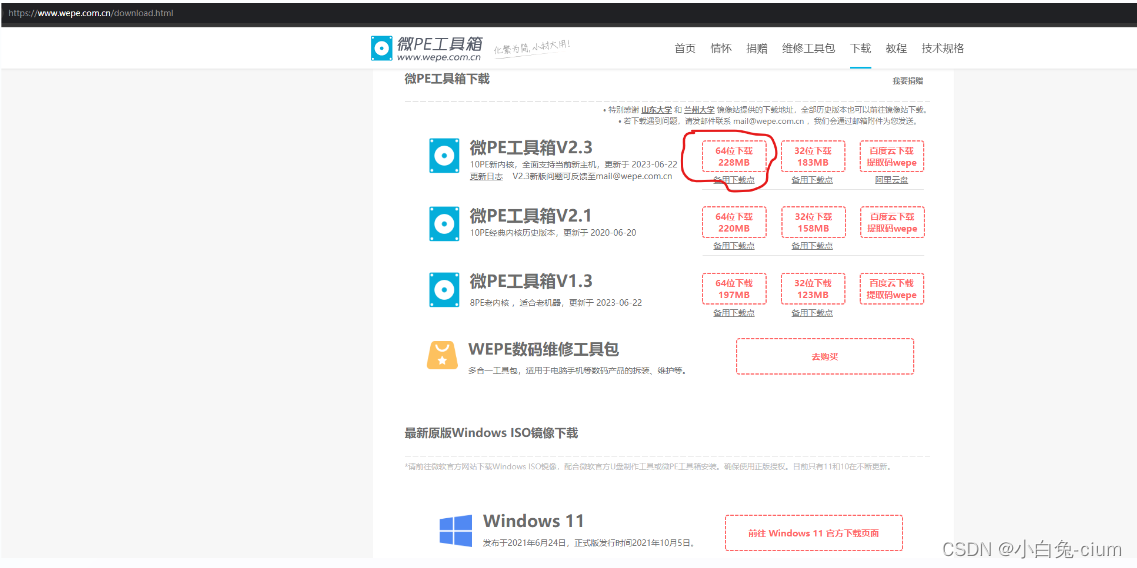Click 前往 Windows 11 官方下载页面 button
Viewport: 1137px width, 568px height.
point(814,533)
